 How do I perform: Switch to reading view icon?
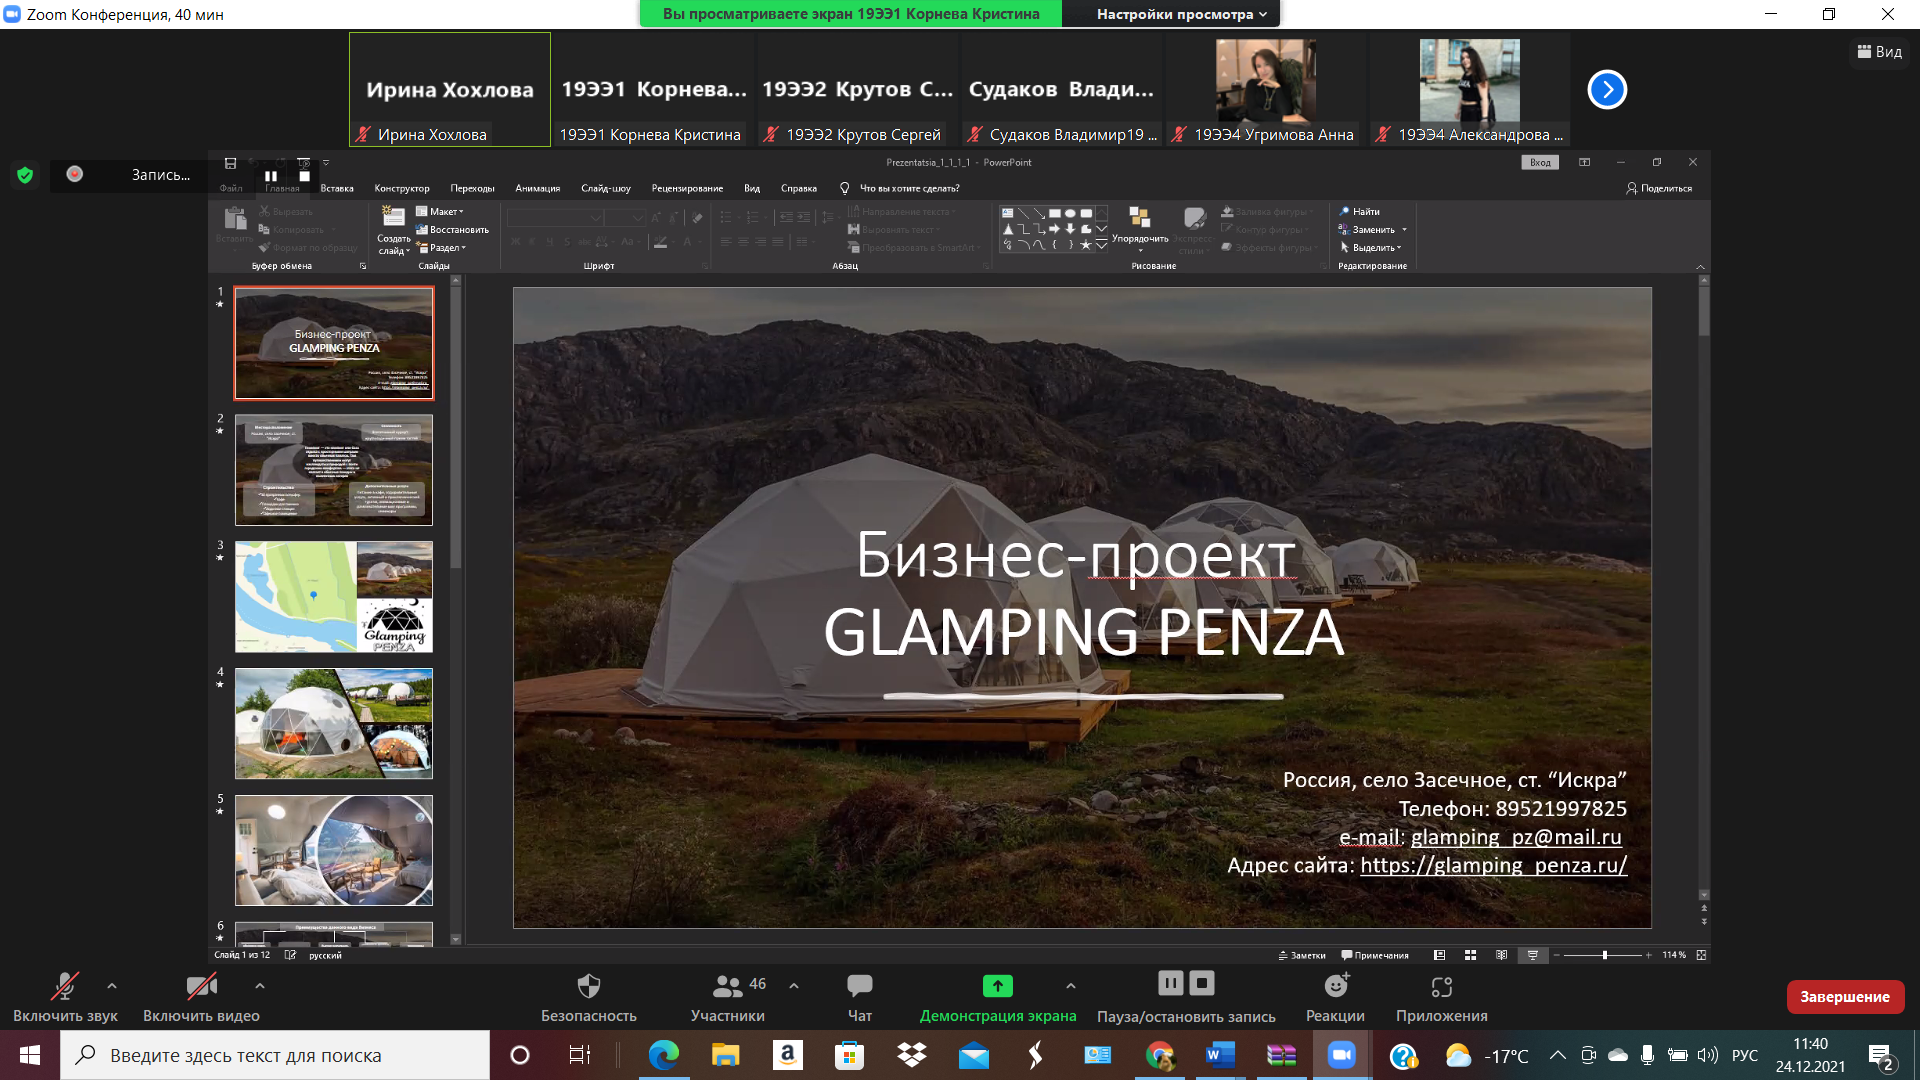[1501, 955]
